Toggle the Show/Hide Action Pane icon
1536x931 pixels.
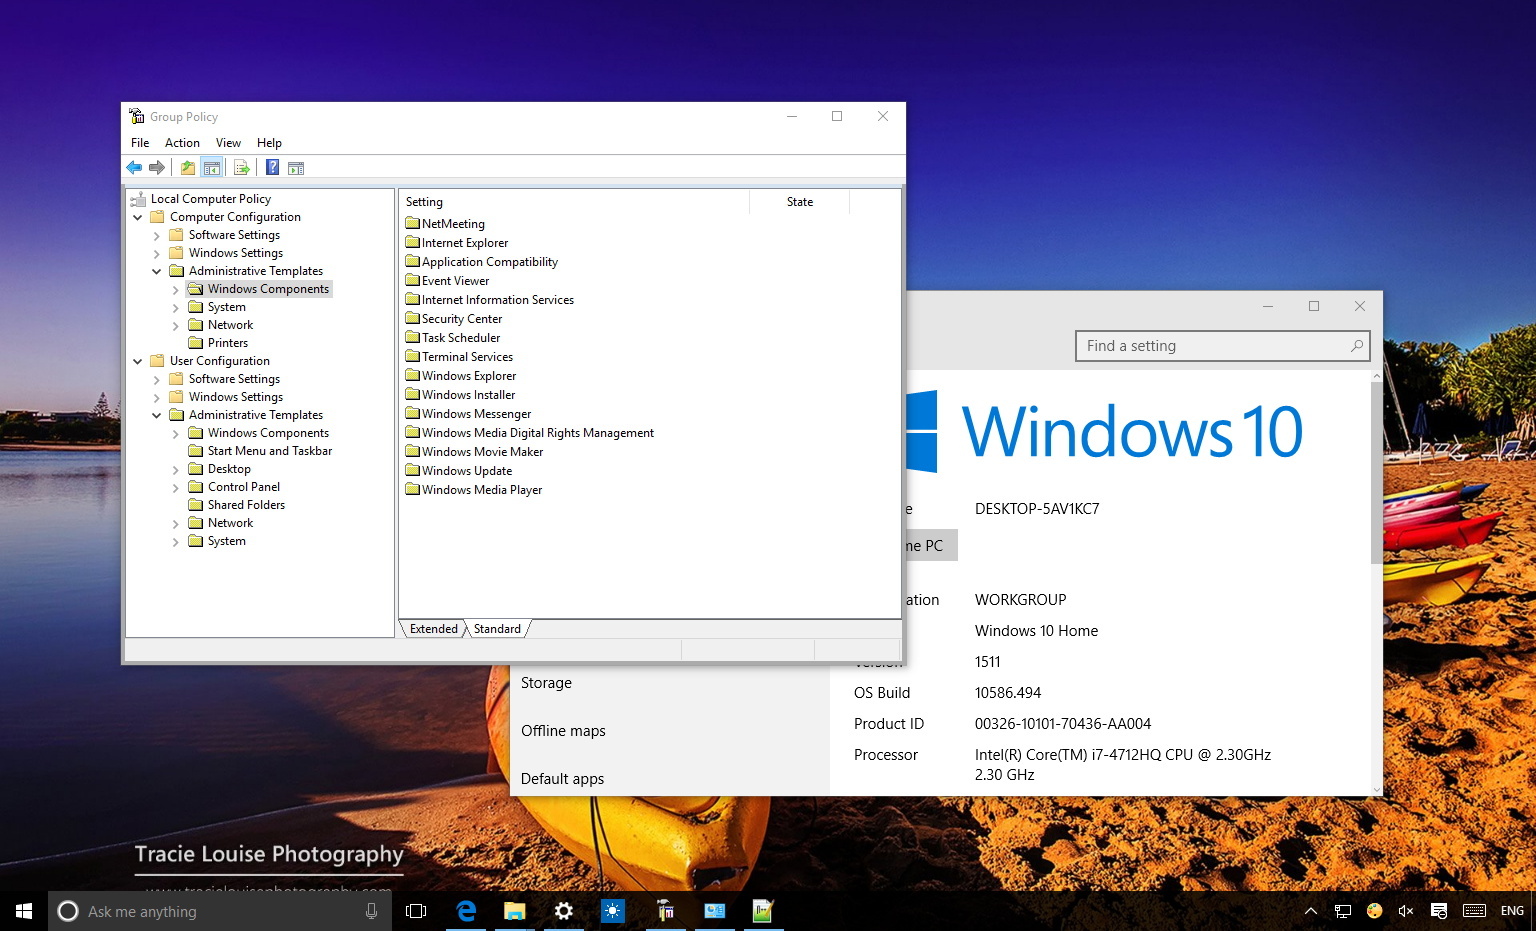296,168
